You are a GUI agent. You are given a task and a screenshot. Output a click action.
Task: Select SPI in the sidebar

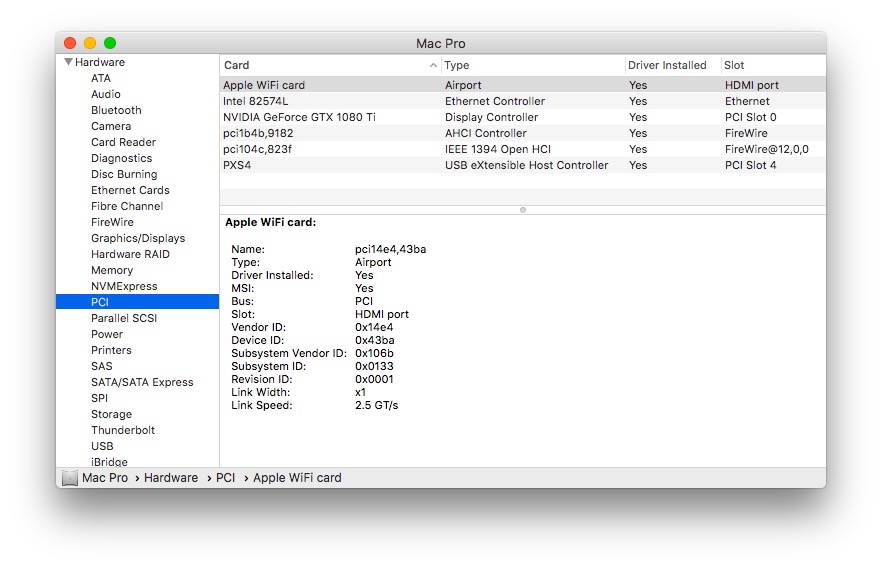pyautogui.click(x=100, y=398)
